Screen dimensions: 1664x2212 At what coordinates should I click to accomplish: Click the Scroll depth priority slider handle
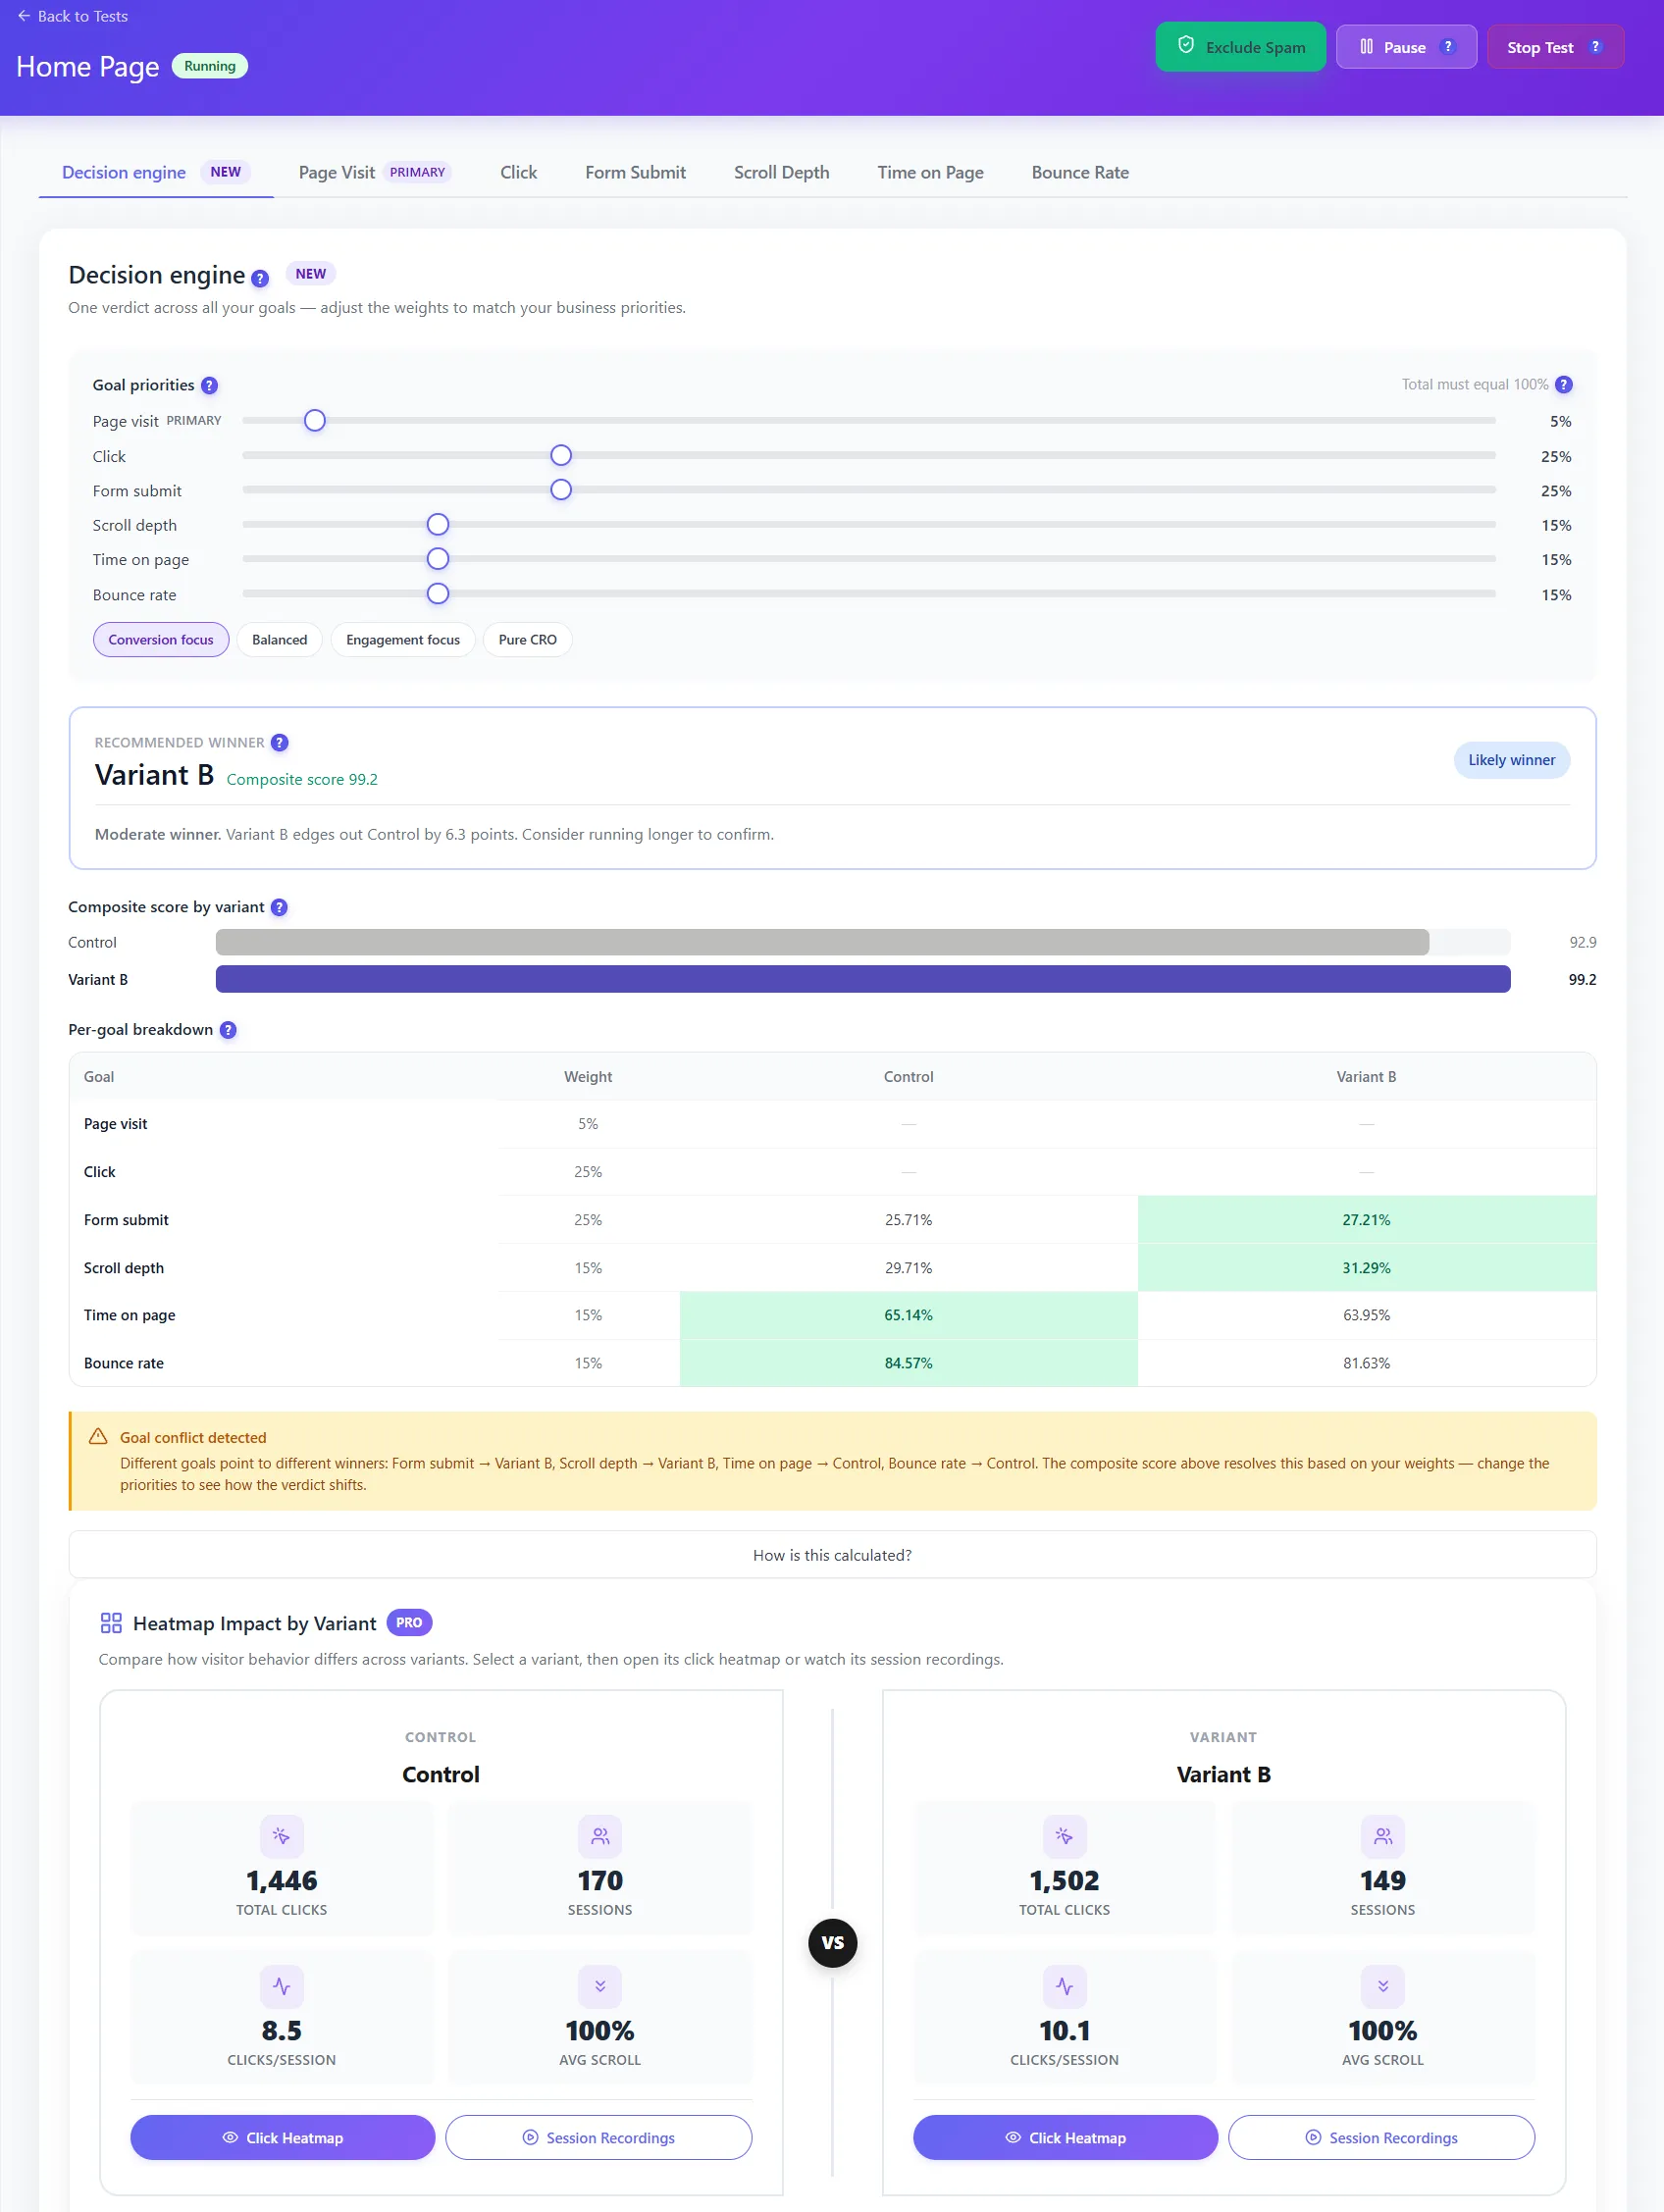pyautogui.click(x=438, y=525)
